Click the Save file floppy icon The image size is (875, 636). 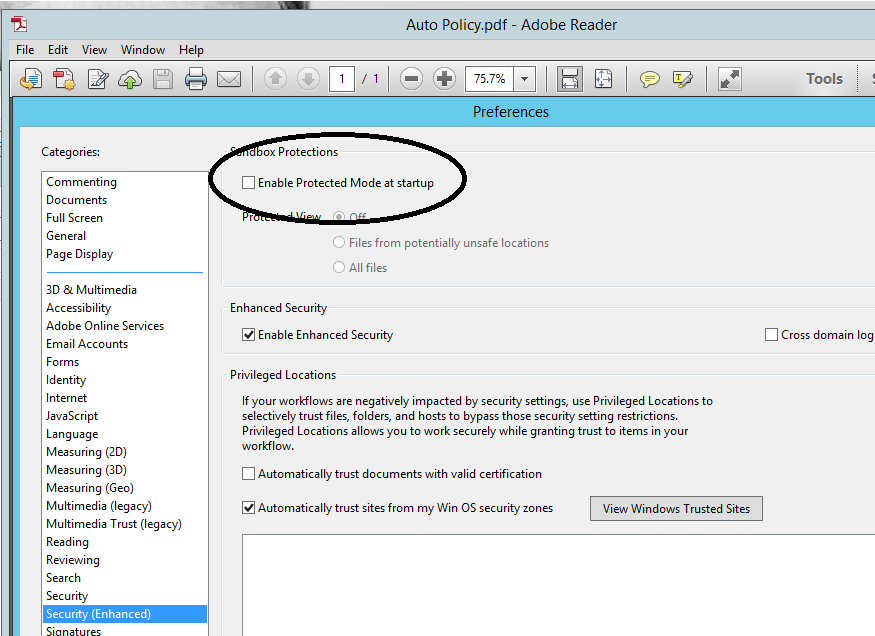[x=163, y=79]
